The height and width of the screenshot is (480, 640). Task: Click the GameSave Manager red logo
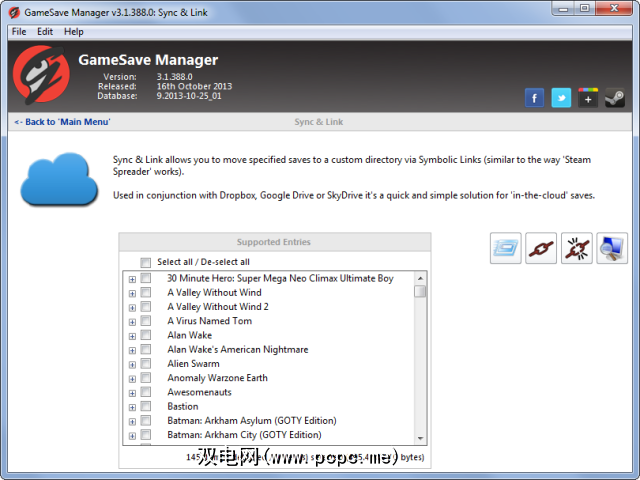pos(41,74)
